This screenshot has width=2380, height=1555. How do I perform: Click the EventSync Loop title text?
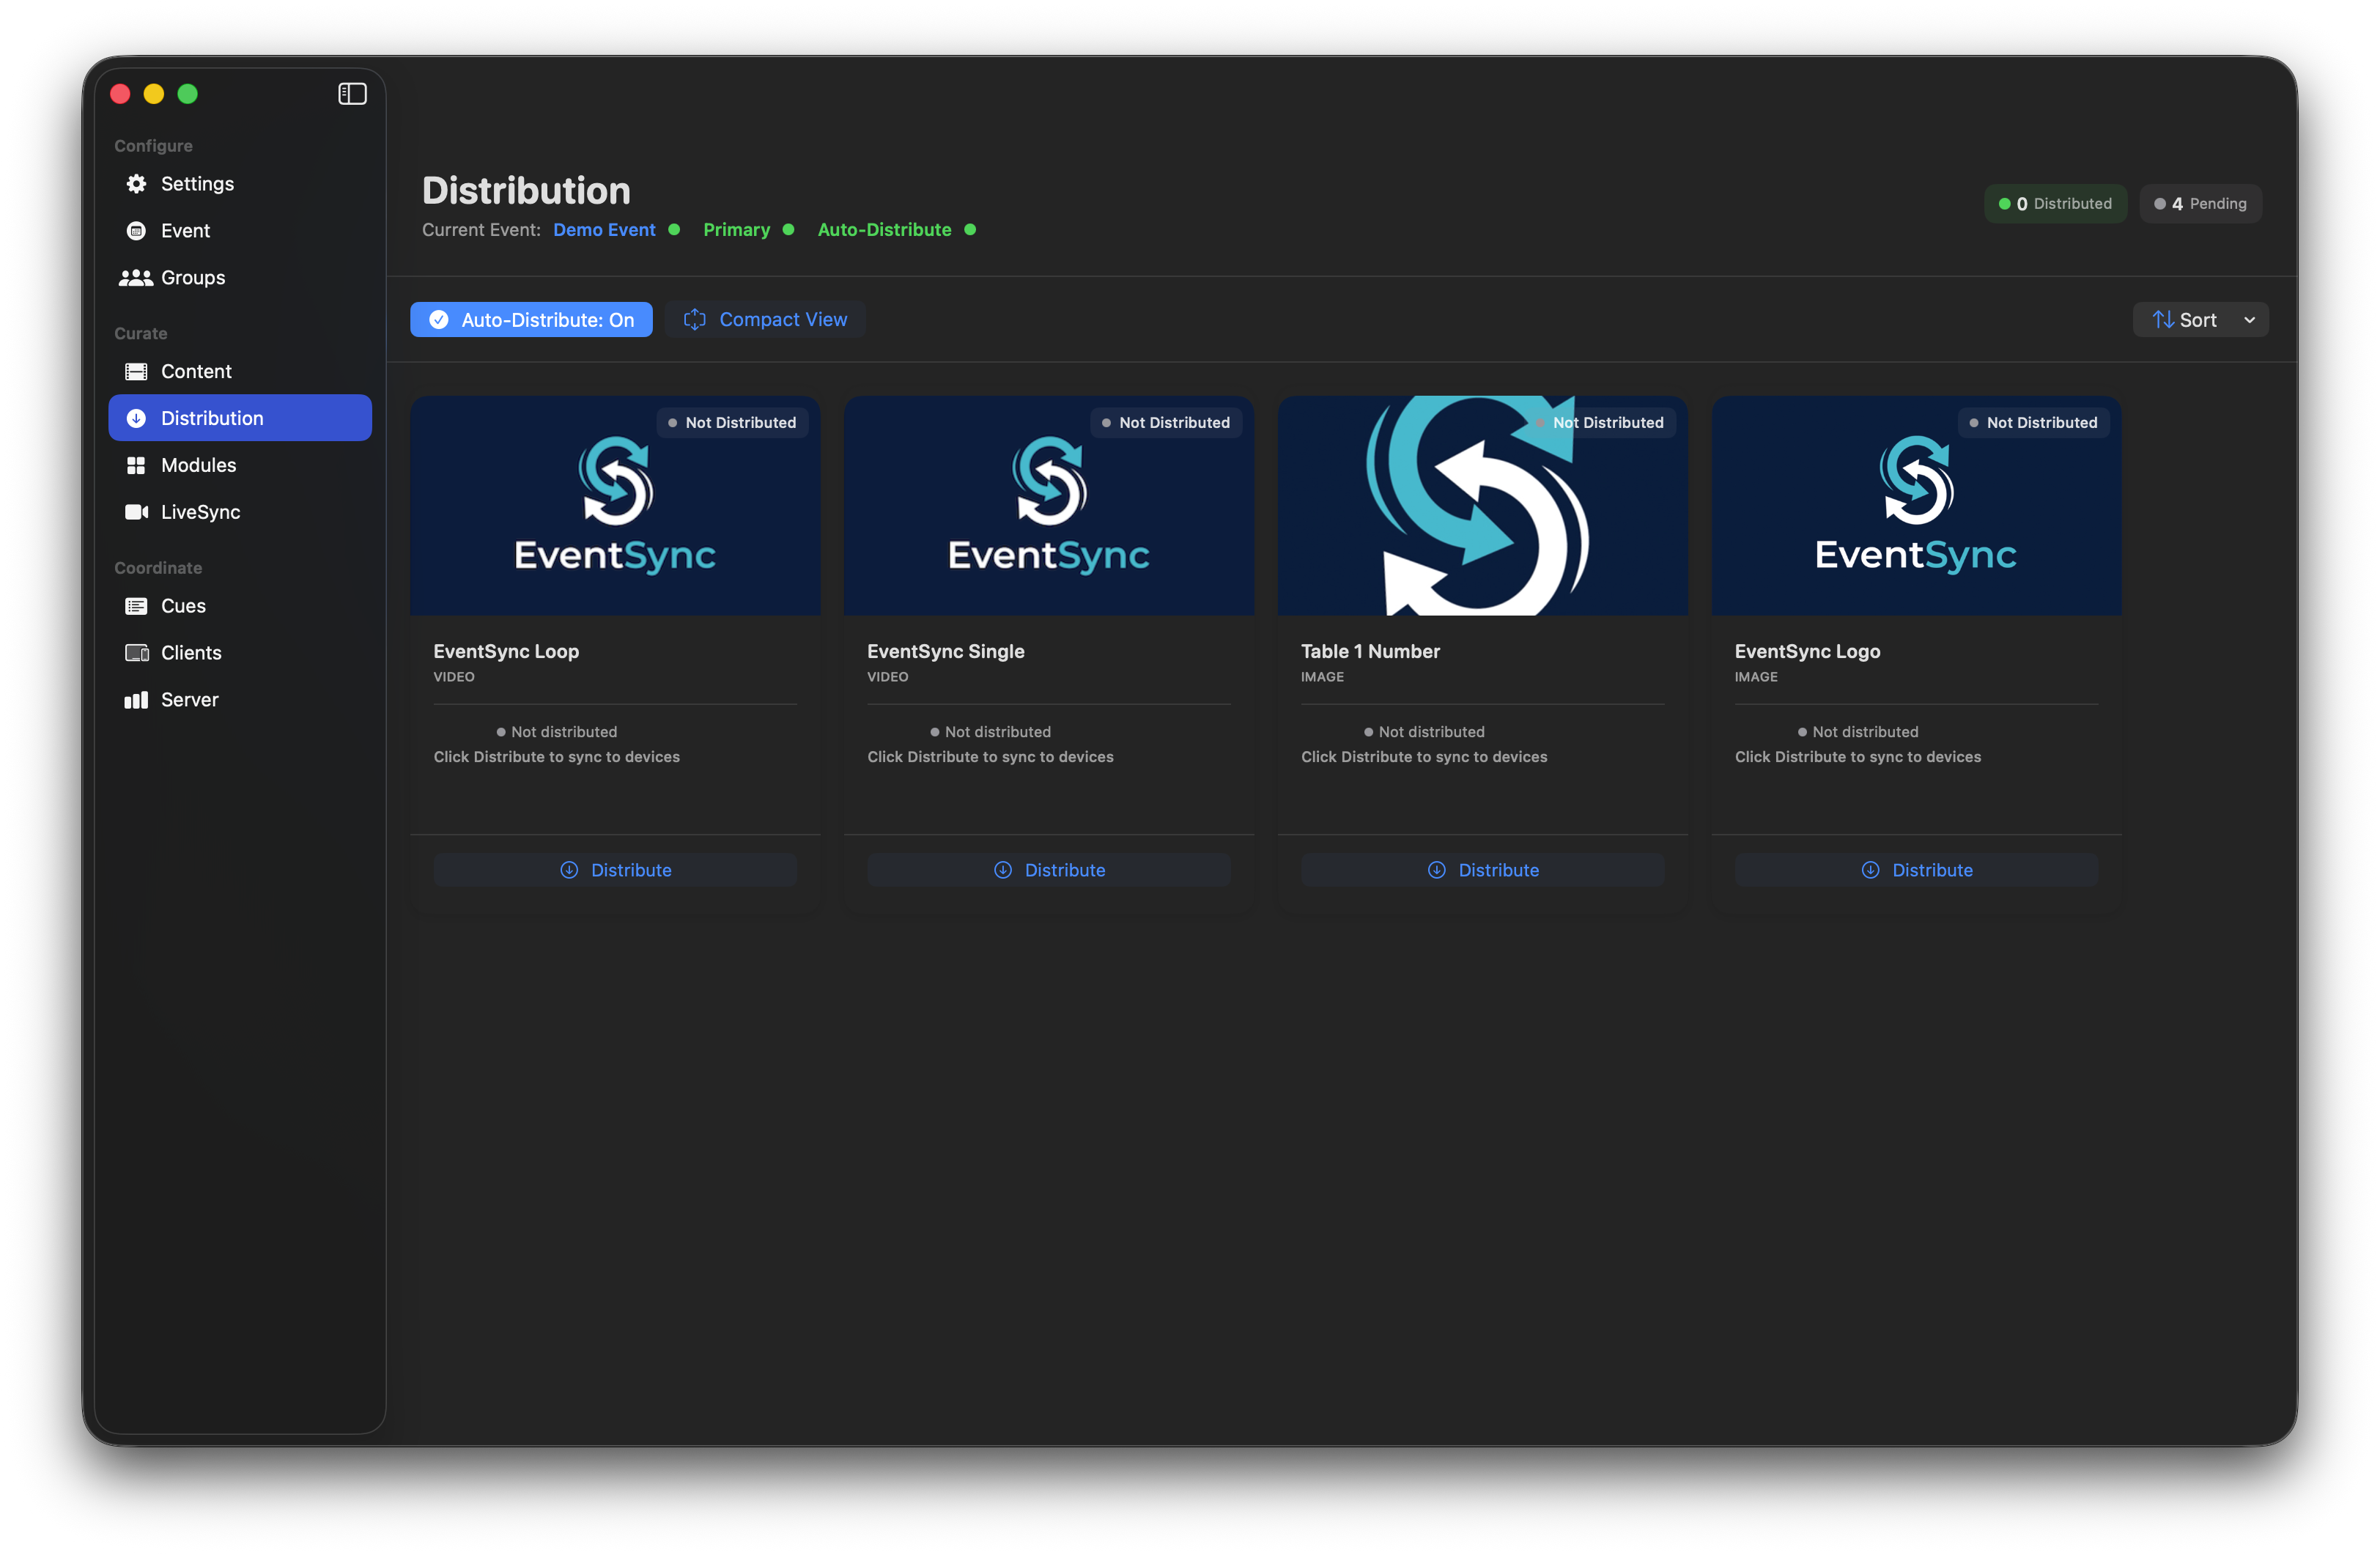[506, 652]
